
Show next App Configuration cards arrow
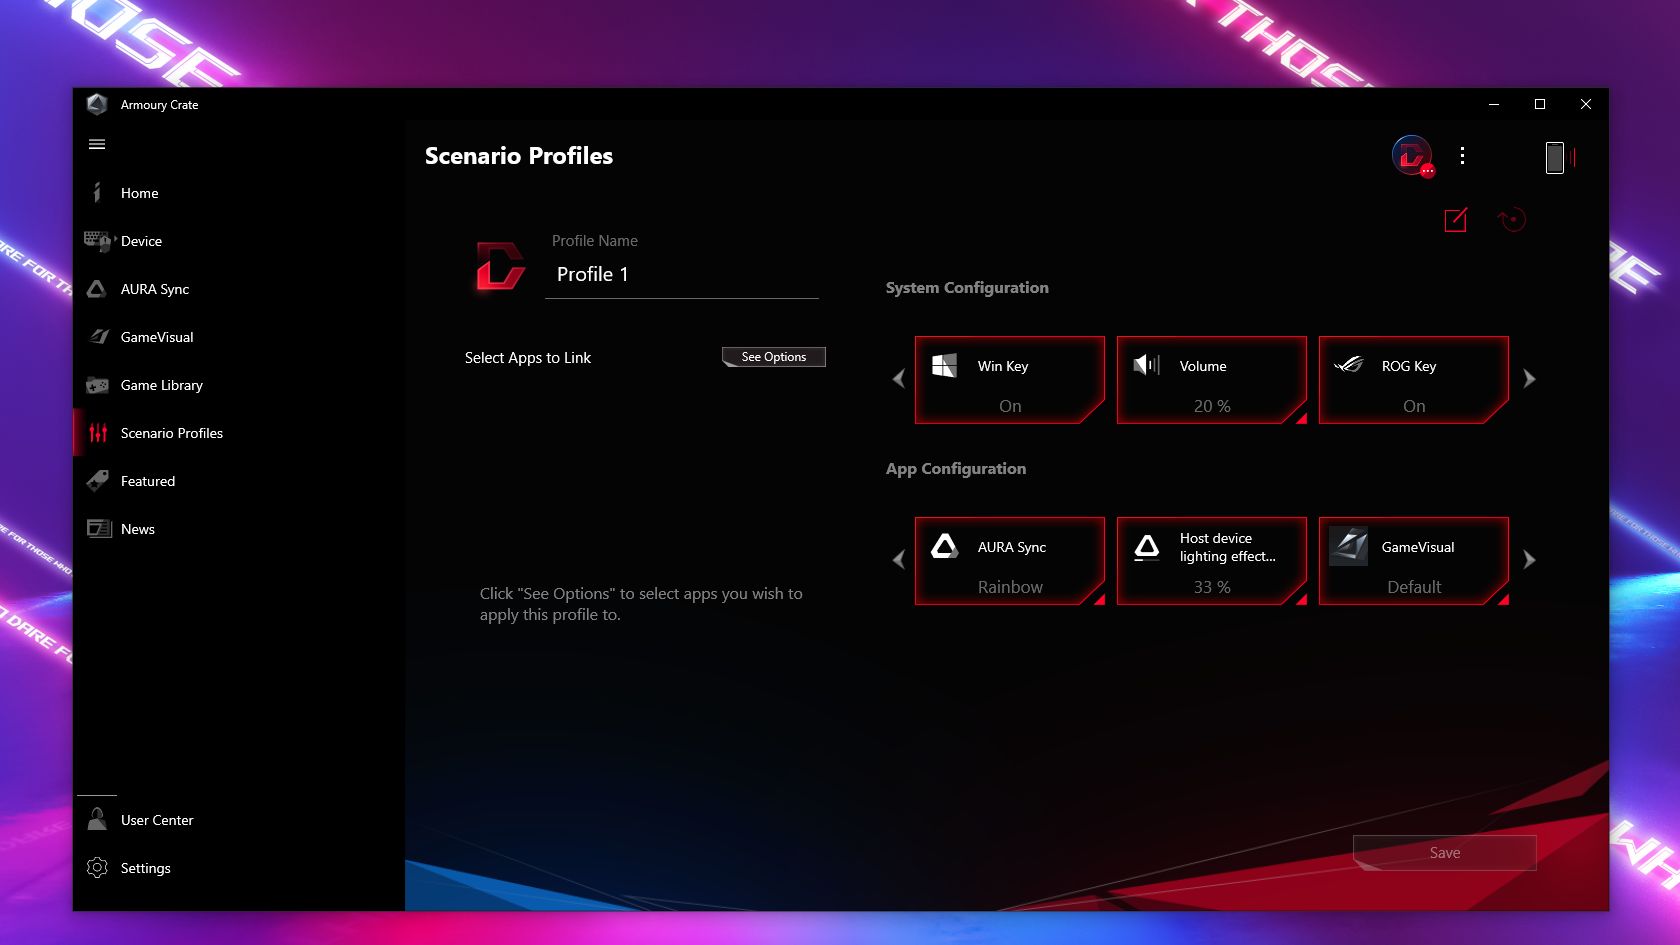tap(1529, 560)
